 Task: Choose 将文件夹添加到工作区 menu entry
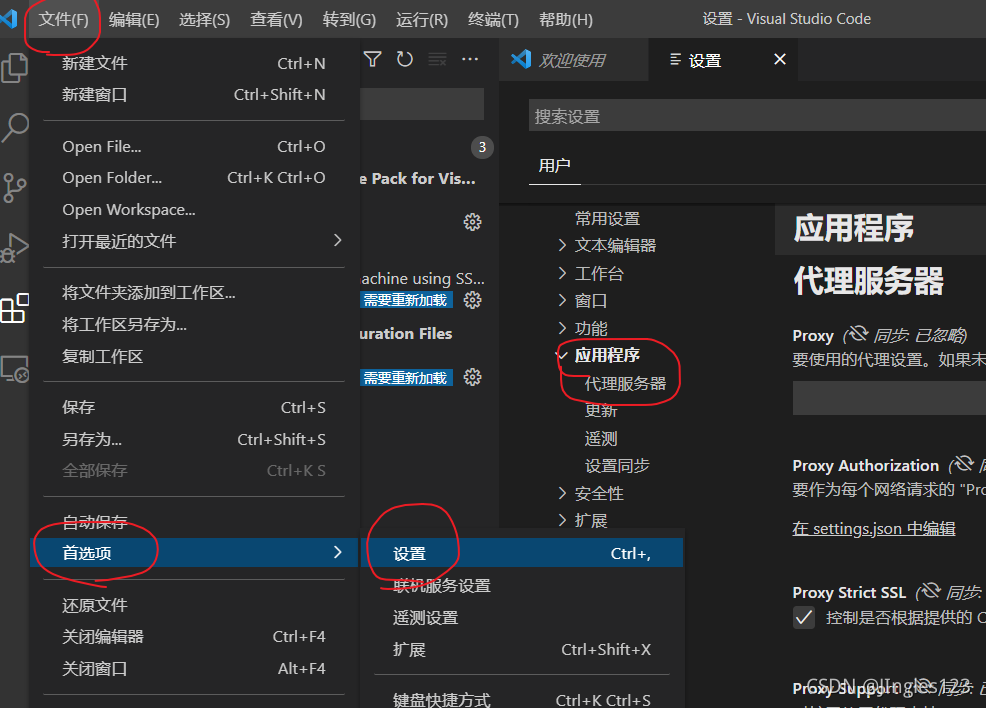pos(194,292)
